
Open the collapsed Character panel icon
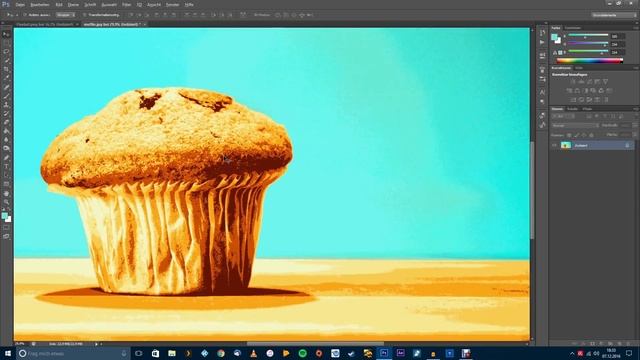click(x=542, y=93)
